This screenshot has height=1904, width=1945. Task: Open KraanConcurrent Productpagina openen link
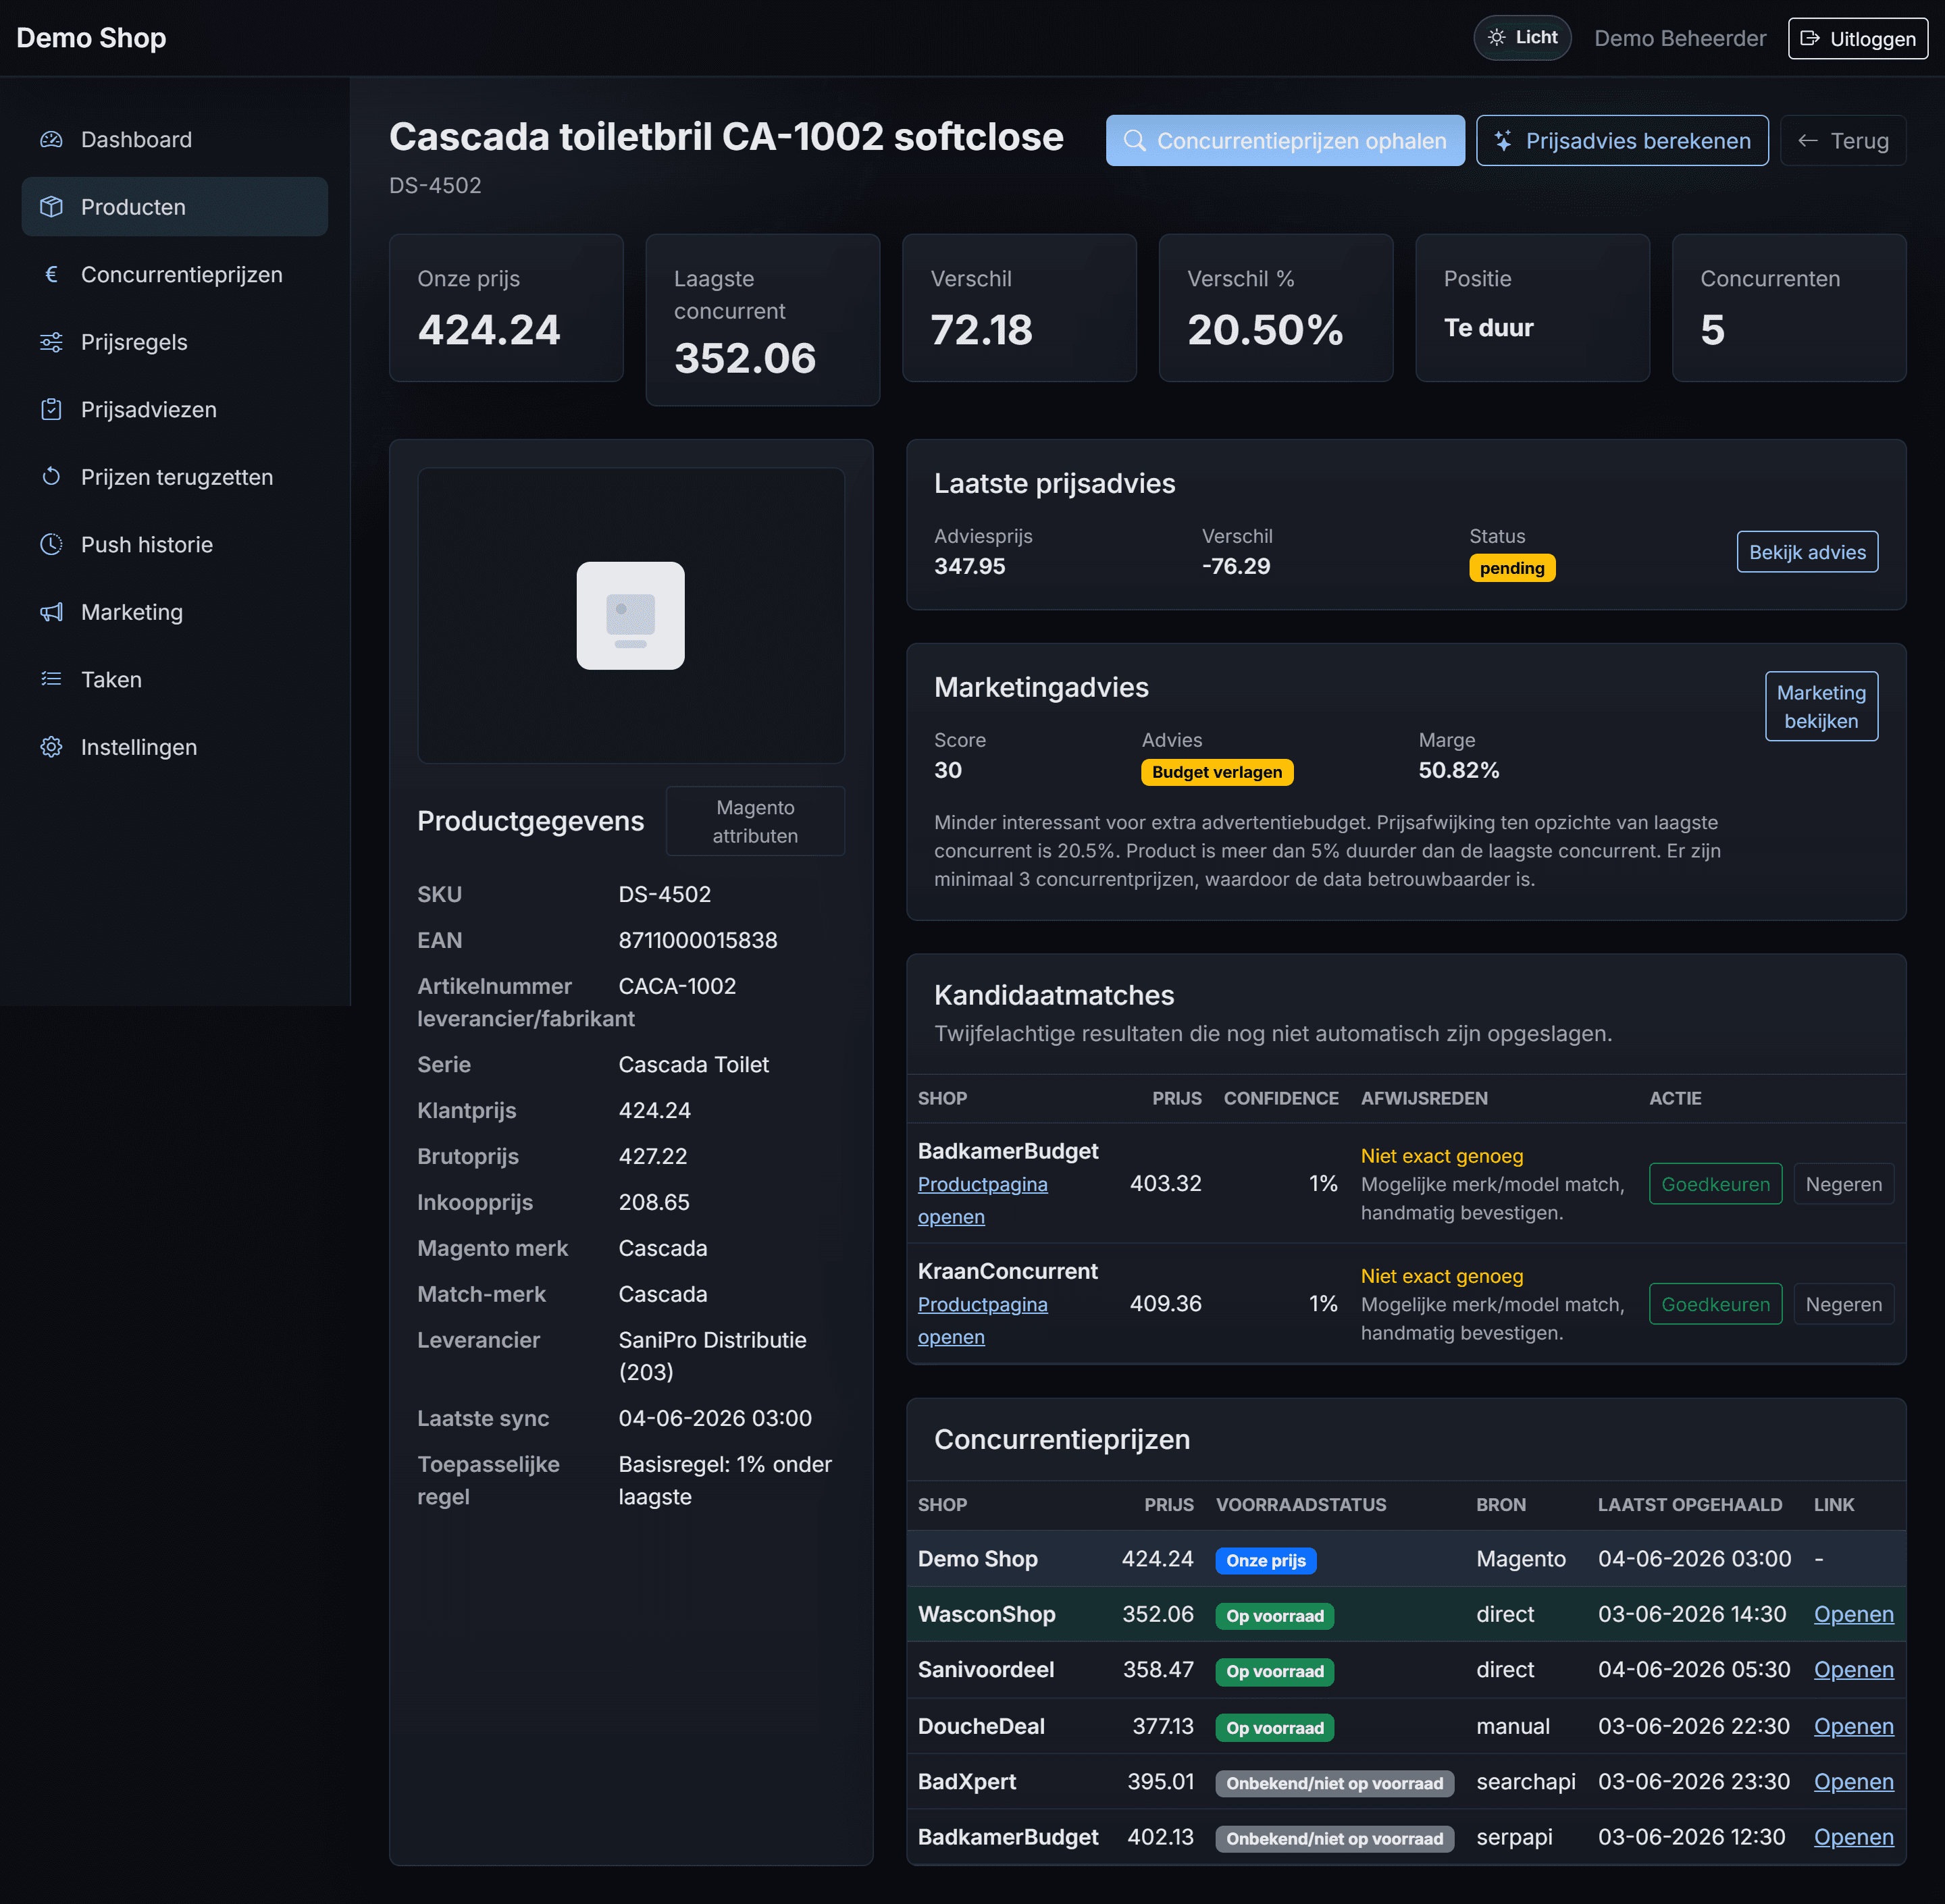982,1320
